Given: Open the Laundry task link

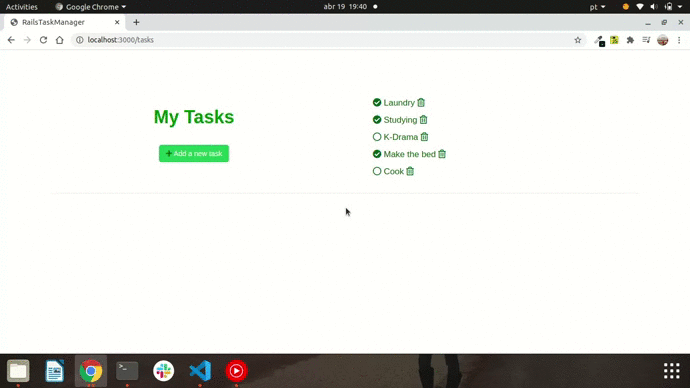Looking at the screenshot, I should [399, 103].
